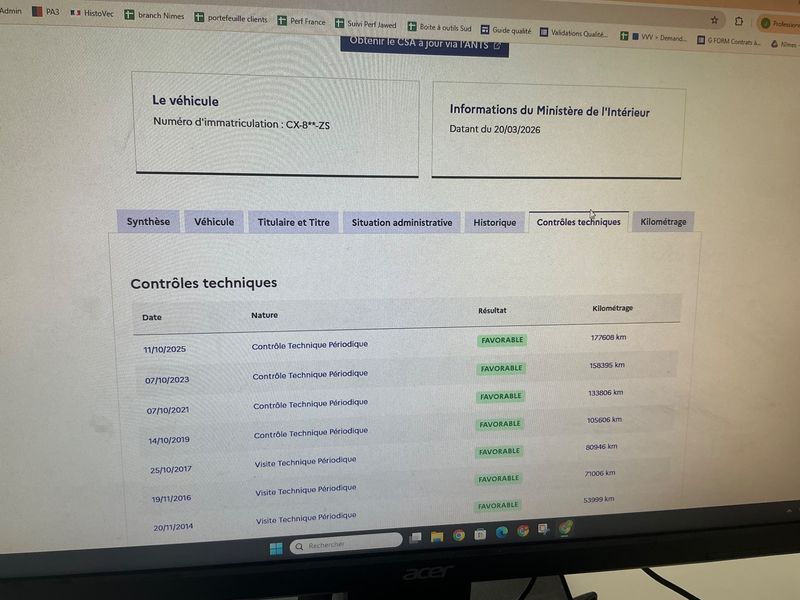Click the mileage 133806 km

pyautogui.click(x=605, y=393)
